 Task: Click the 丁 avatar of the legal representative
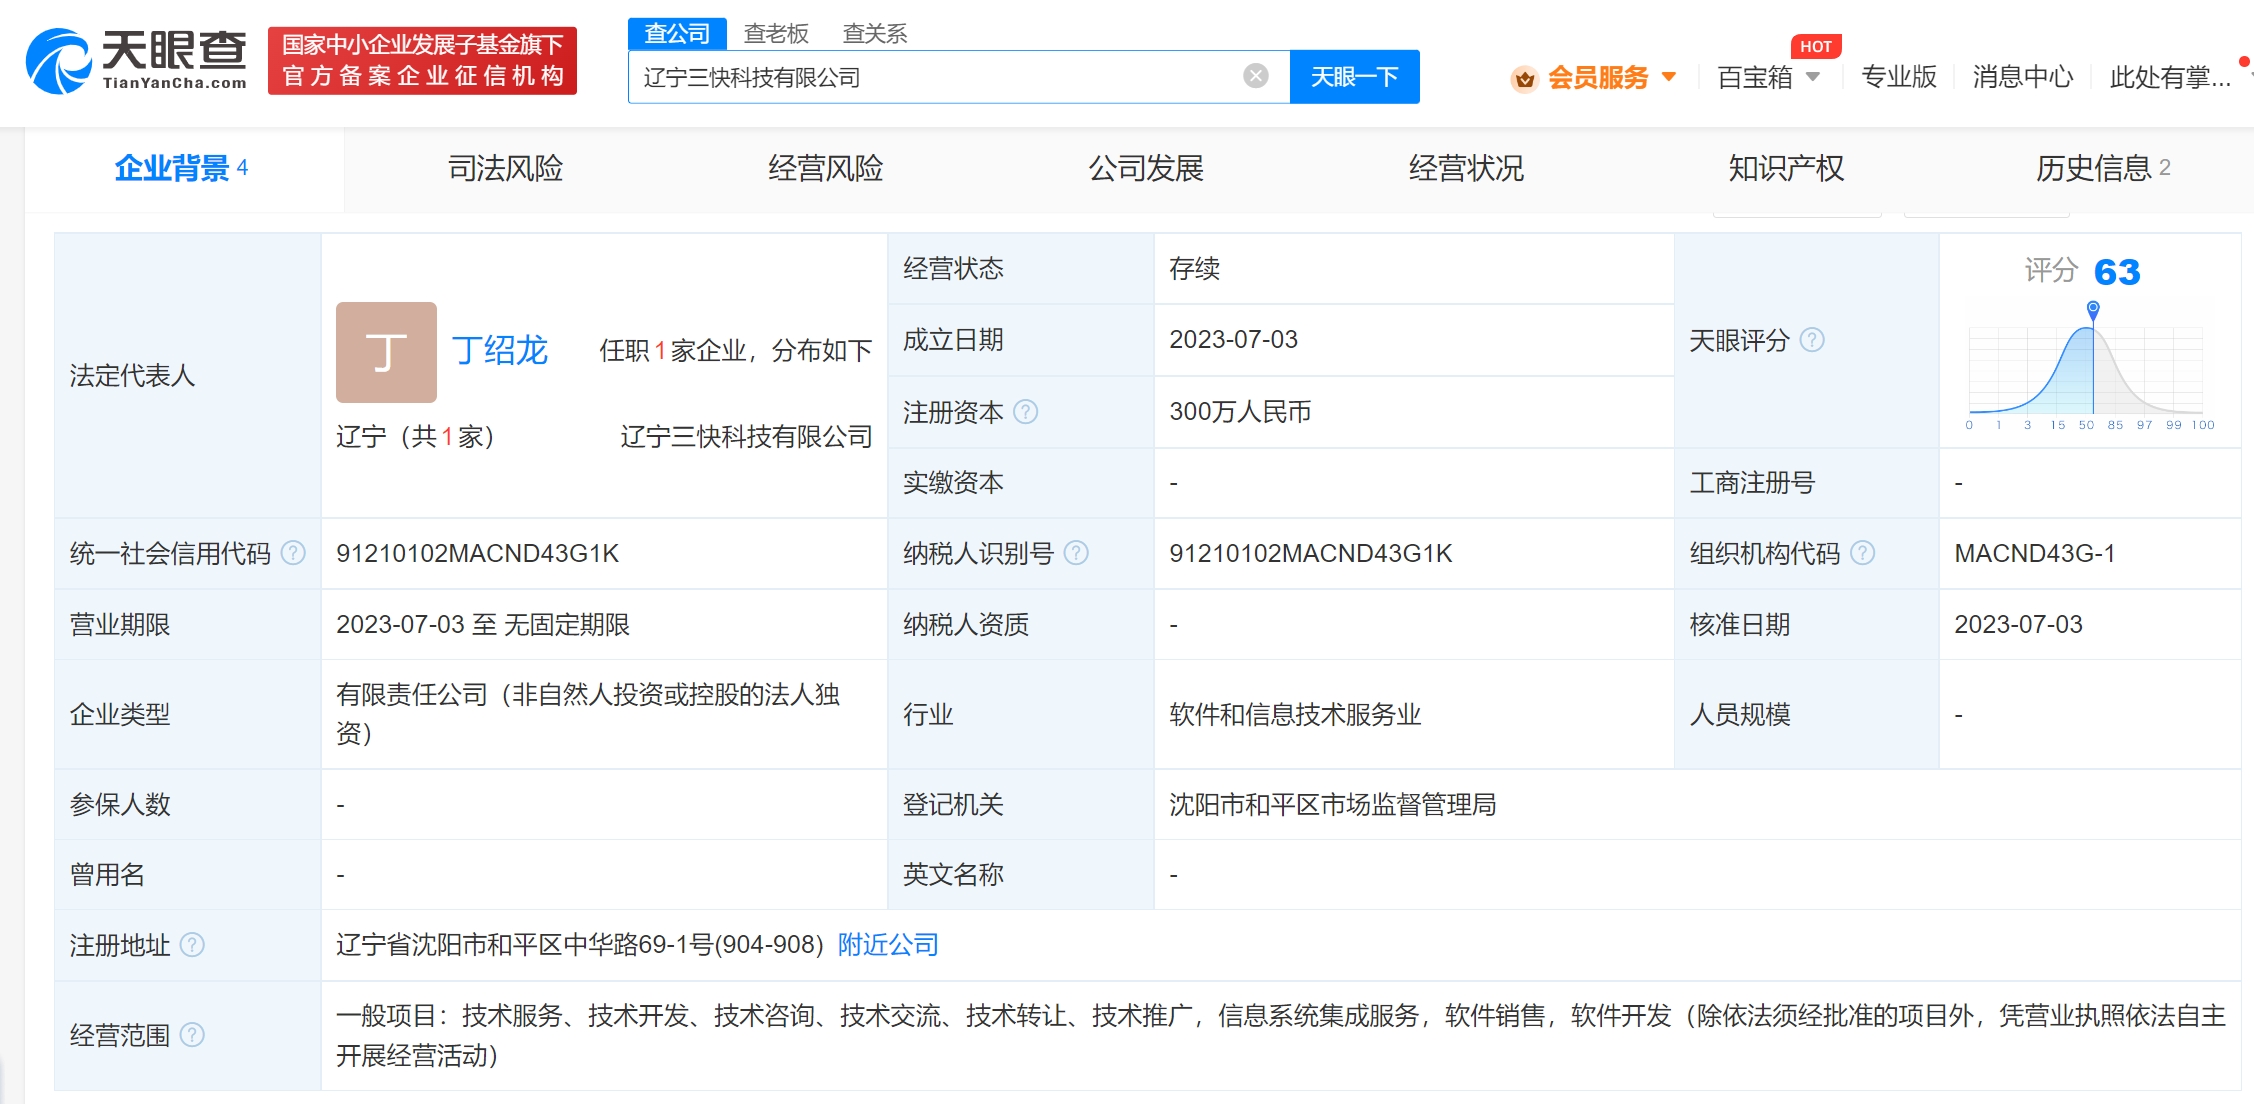coord(386,352)
